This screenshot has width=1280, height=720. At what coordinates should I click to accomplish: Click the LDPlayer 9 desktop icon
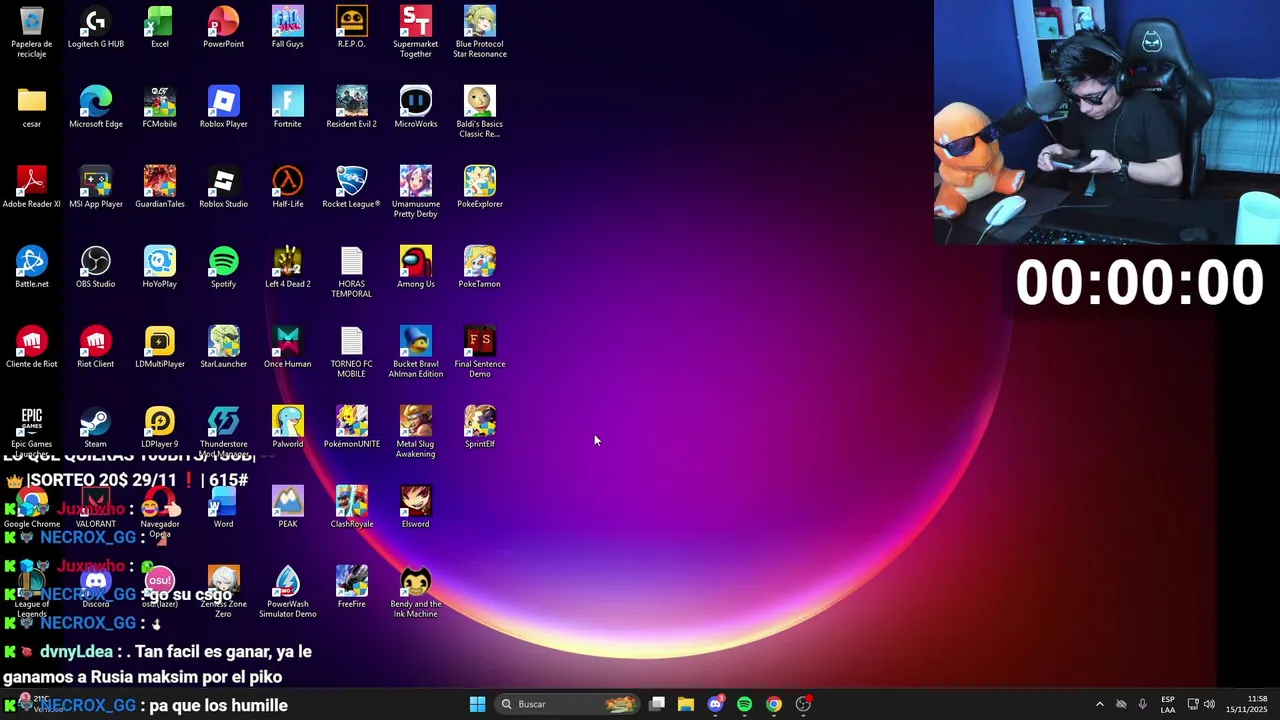[x=160, y=427]
